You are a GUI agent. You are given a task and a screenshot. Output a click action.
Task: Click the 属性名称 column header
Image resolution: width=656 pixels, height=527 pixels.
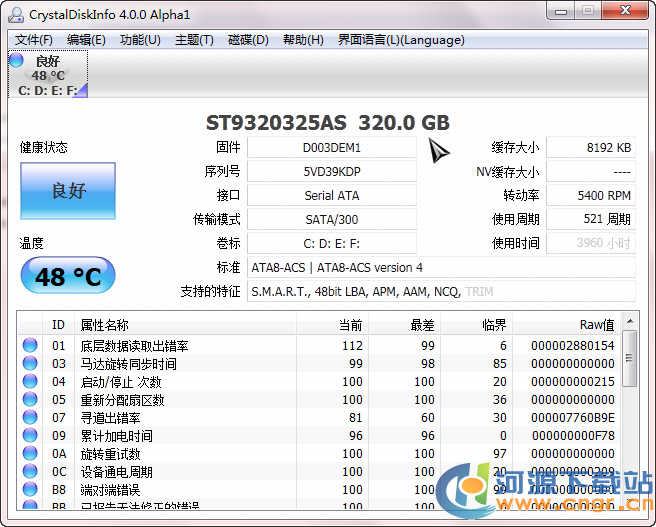[x=185, y=325]
